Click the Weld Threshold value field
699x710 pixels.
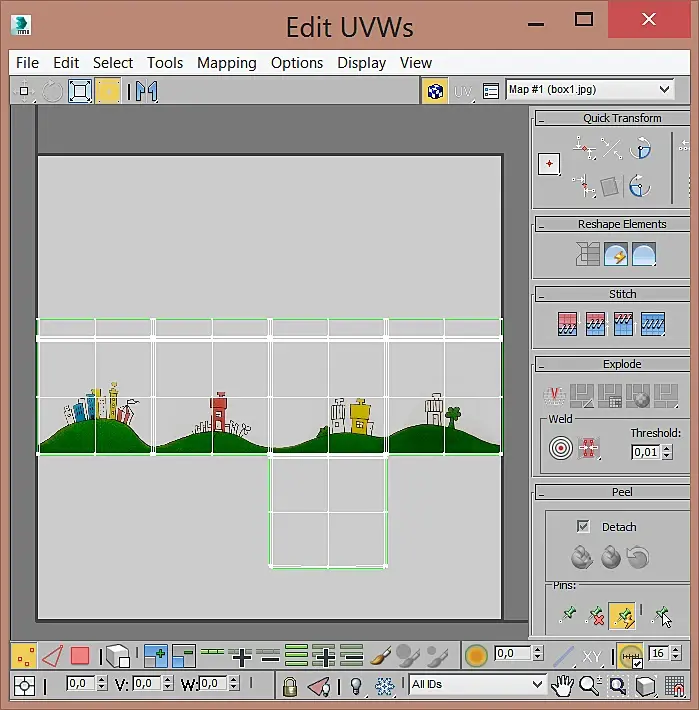[x=646, y=452]
